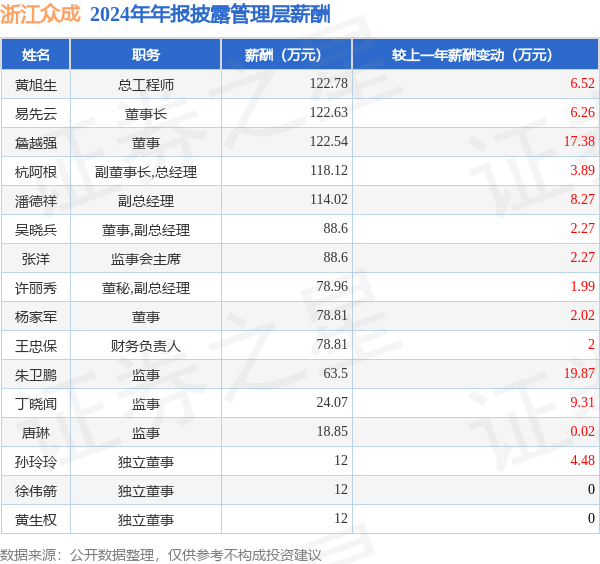Click the 2024年年报披露管理层薪酬 heading

pyautogui.click(x=210, y=15)
